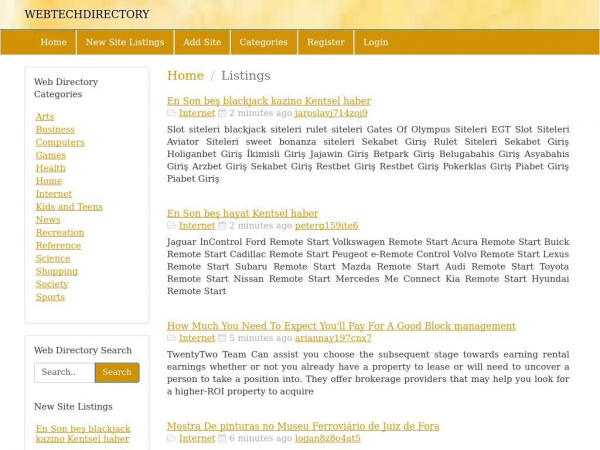Image resolution: width=600 pixels, height=450 pixels.
Task: Click Internet category under Mostra De pinturas listing
Action: point(197,438)
